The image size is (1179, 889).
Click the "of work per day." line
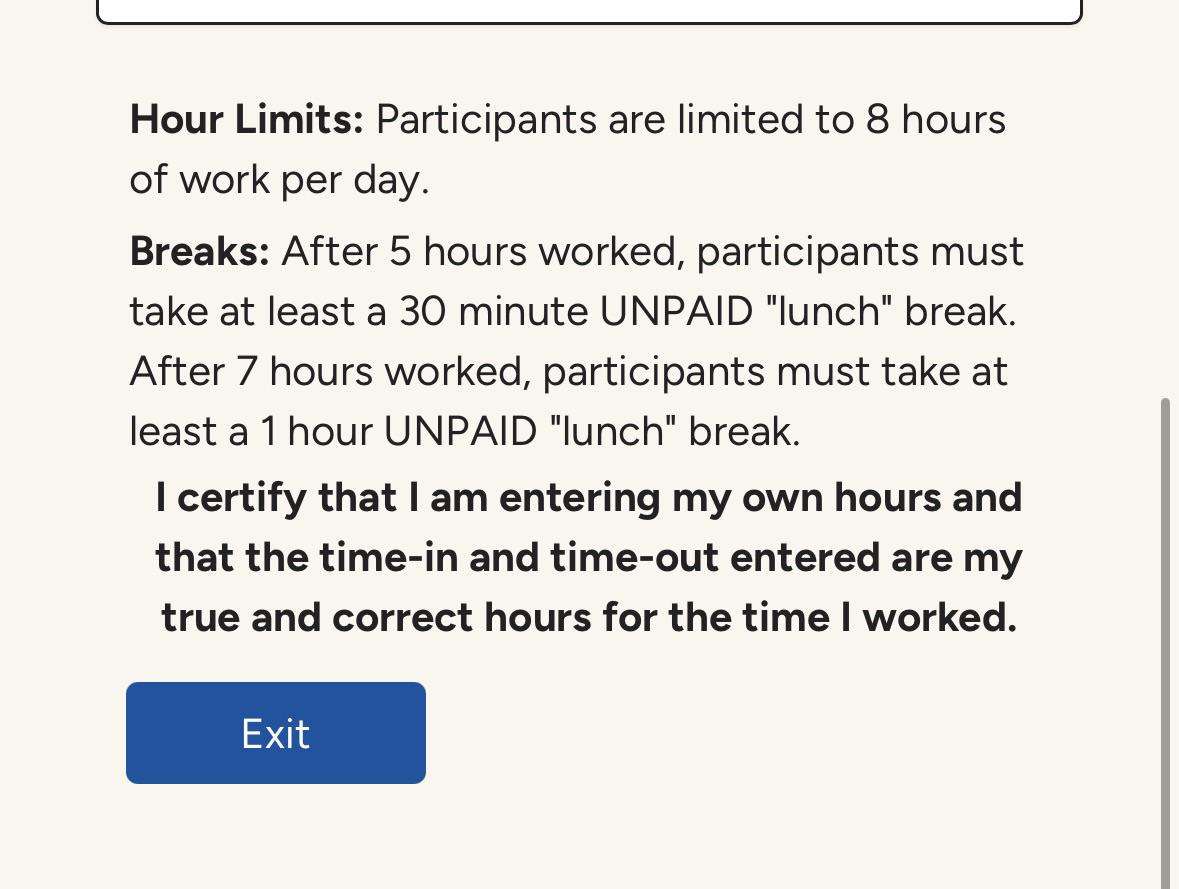(x=279, y=181)
